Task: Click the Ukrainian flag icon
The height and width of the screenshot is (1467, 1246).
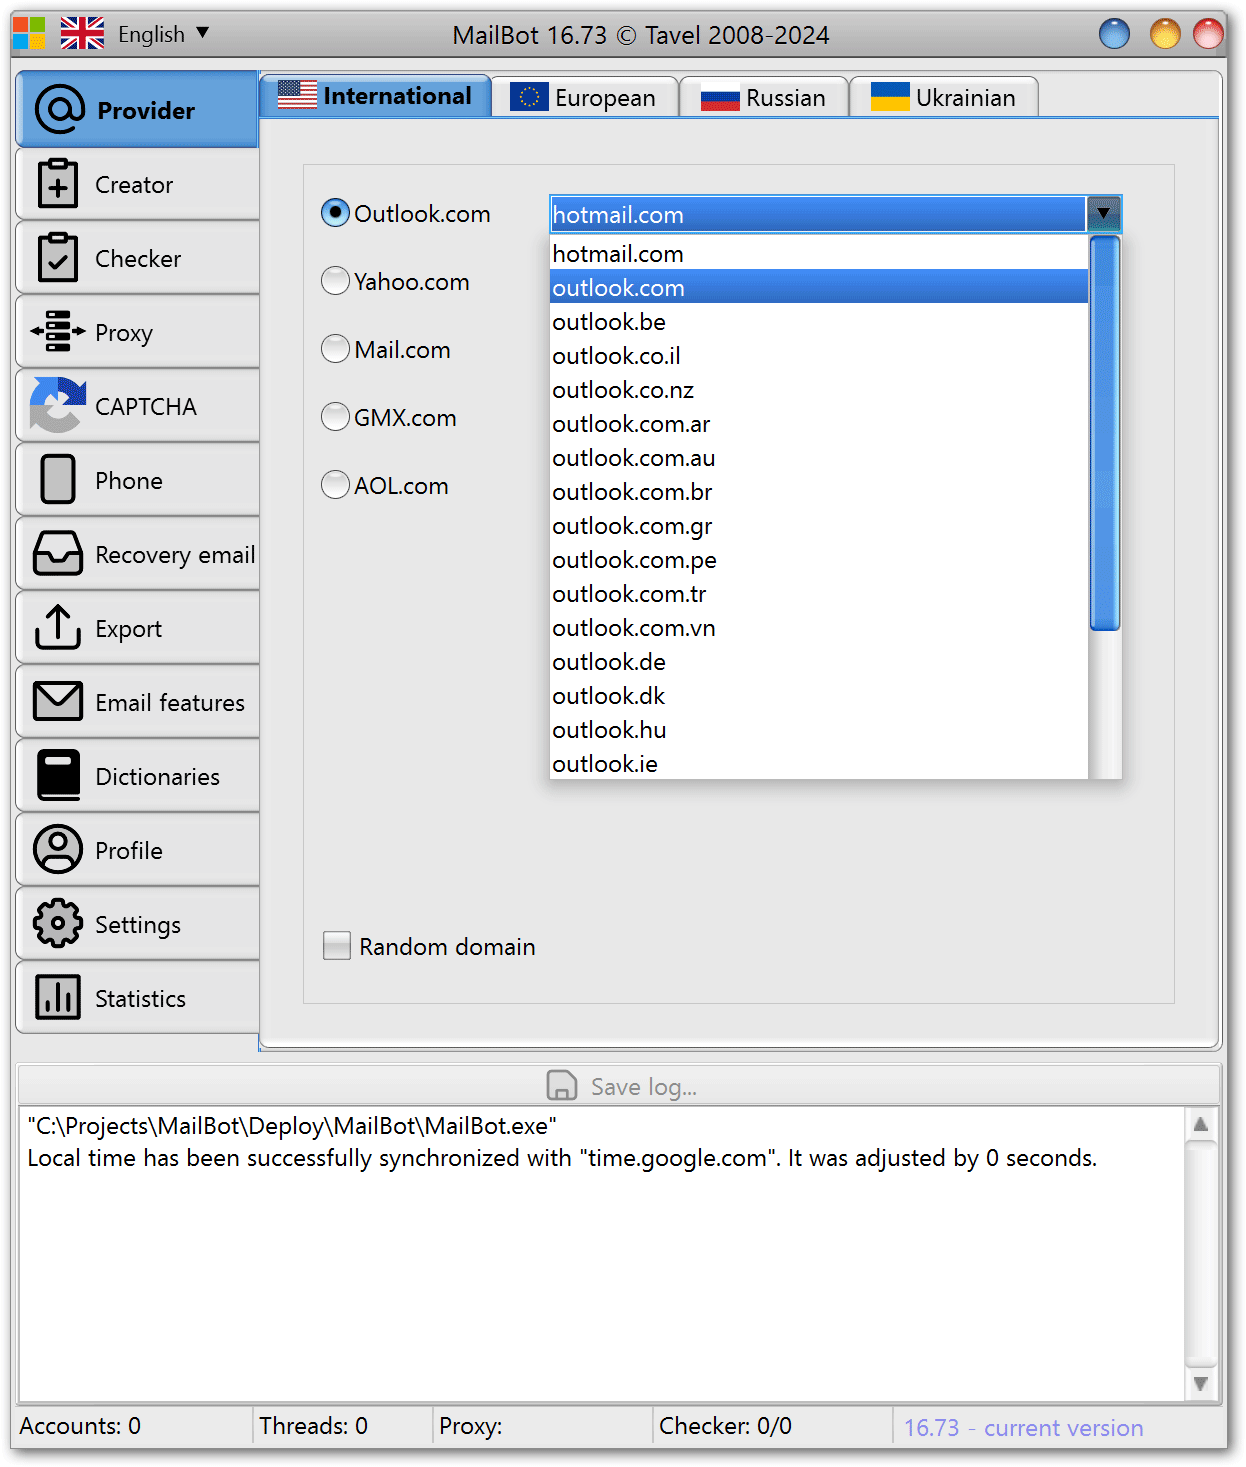Action: coord(890,97)
